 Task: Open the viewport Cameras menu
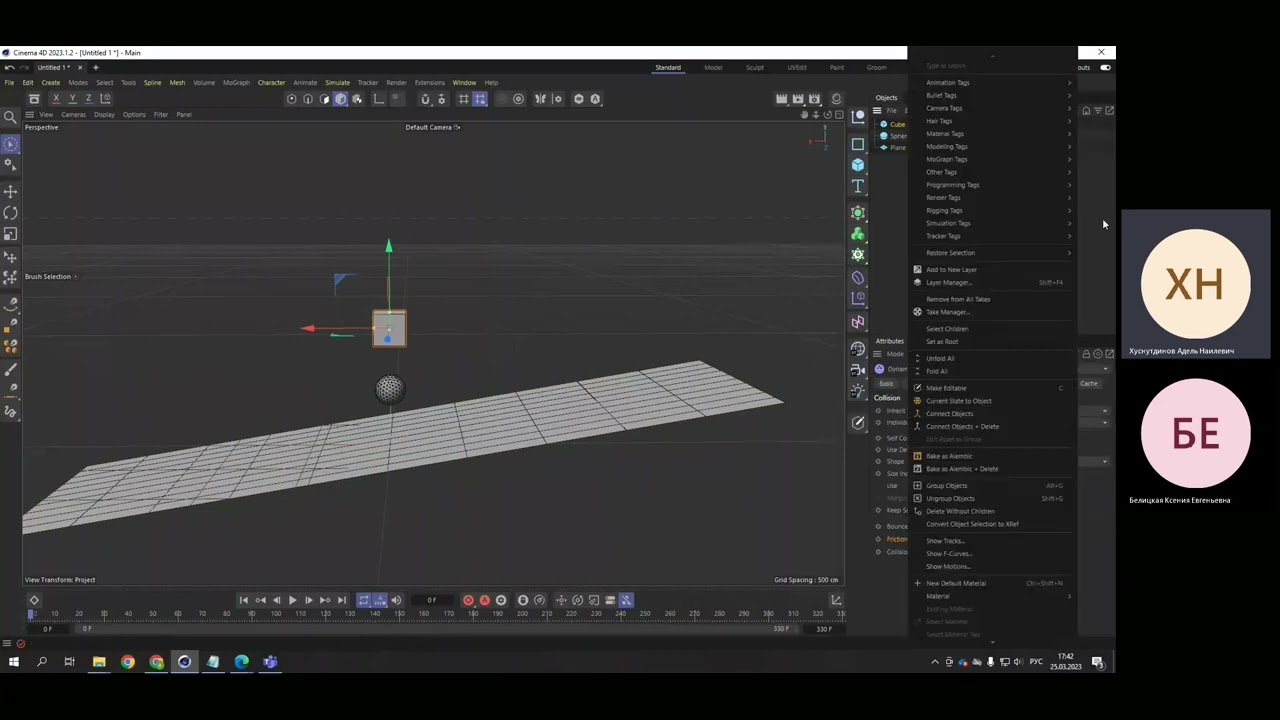(x=73, y=114)
